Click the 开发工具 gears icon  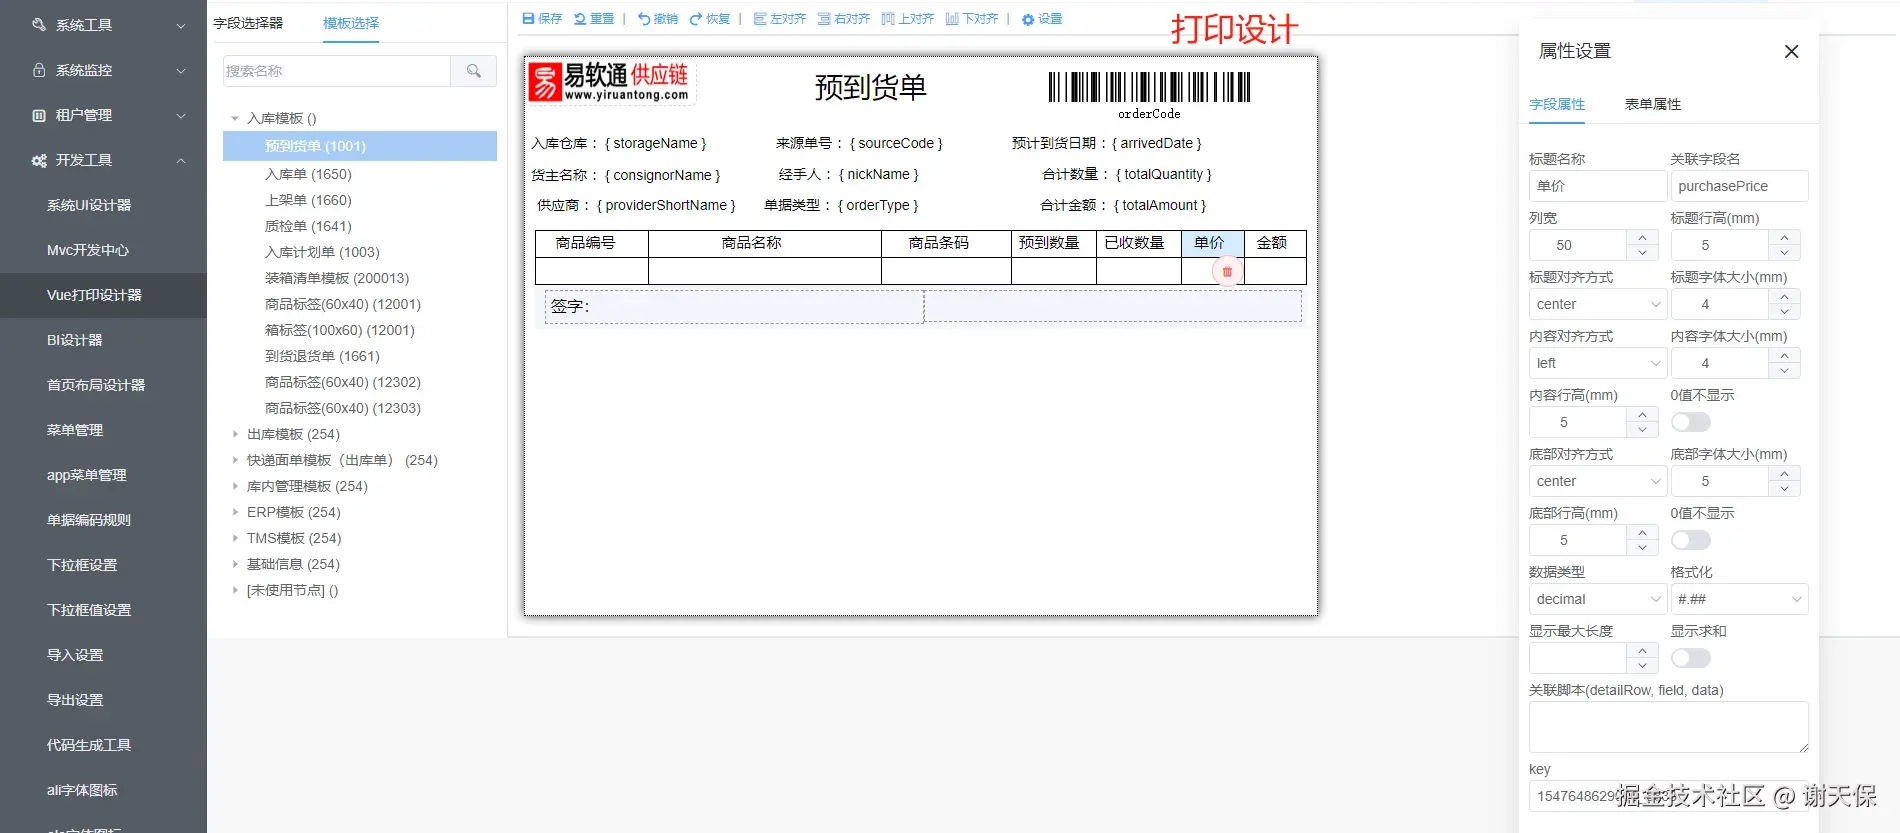tap(39, 160)
